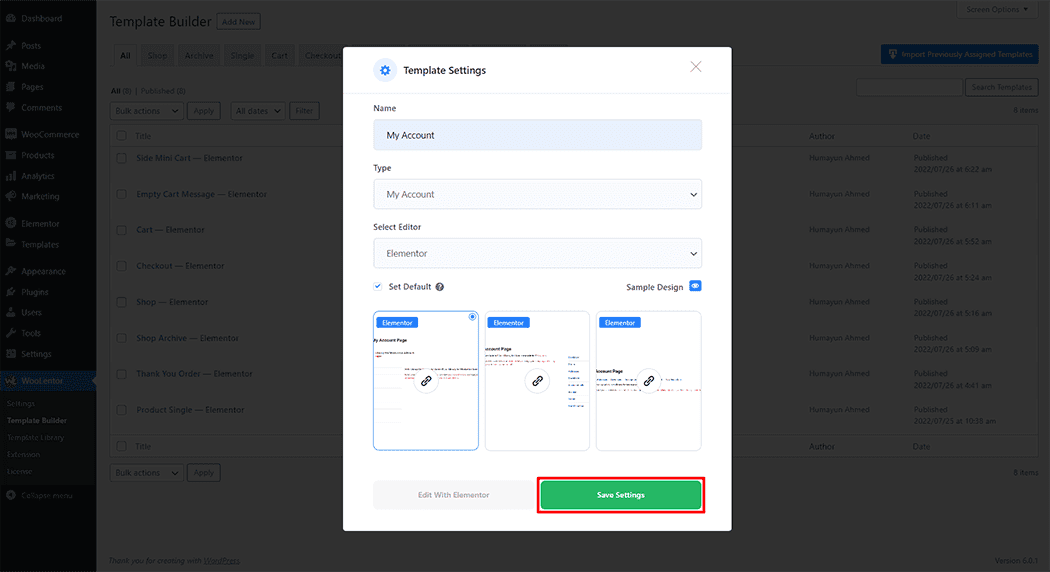Click the Template Settings gear icon
The image size is (1050, 572).
click(x=385, y=70)
